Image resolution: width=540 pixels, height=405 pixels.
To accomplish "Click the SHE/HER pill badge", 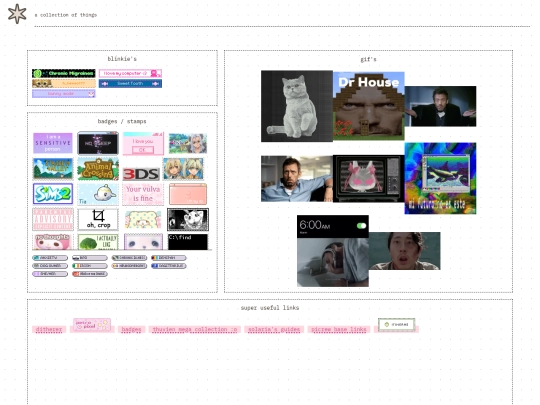I will (x=50, y=274).
